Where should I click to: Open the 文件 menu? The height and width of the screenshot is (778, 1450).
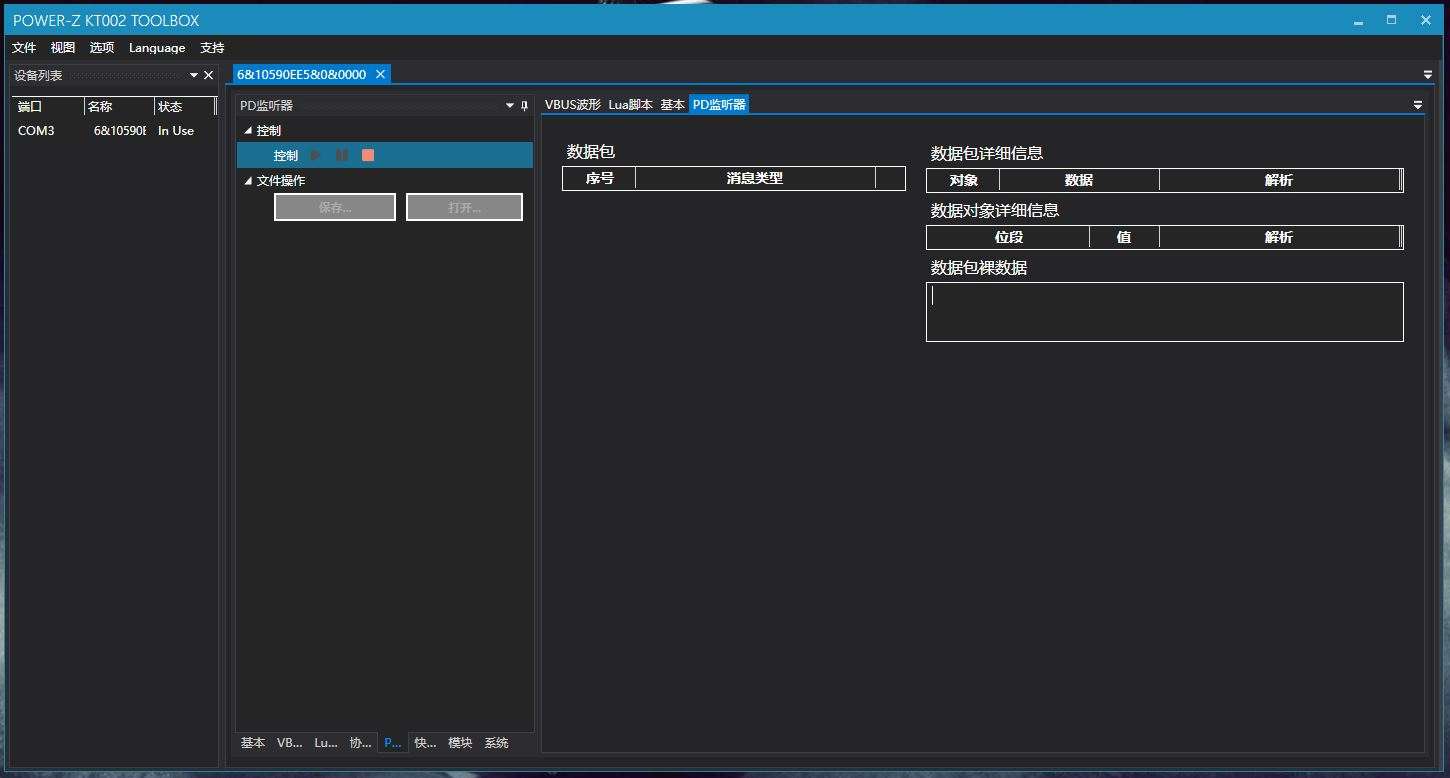pos(24,48)
